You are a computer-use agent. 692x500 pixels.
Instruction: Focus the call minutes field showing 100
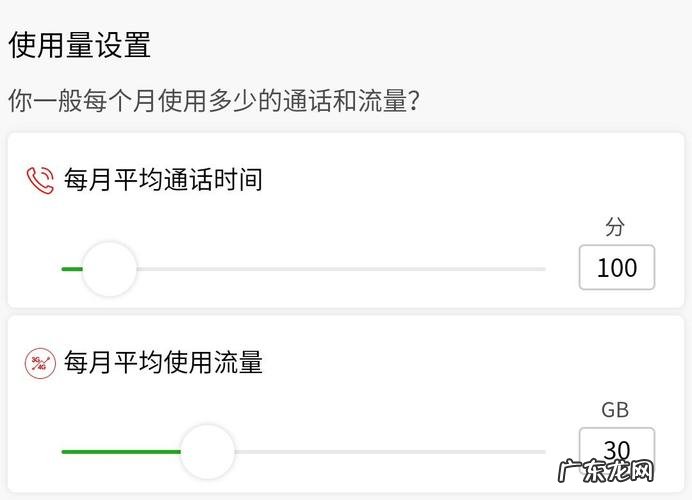(x=616, y=268)
